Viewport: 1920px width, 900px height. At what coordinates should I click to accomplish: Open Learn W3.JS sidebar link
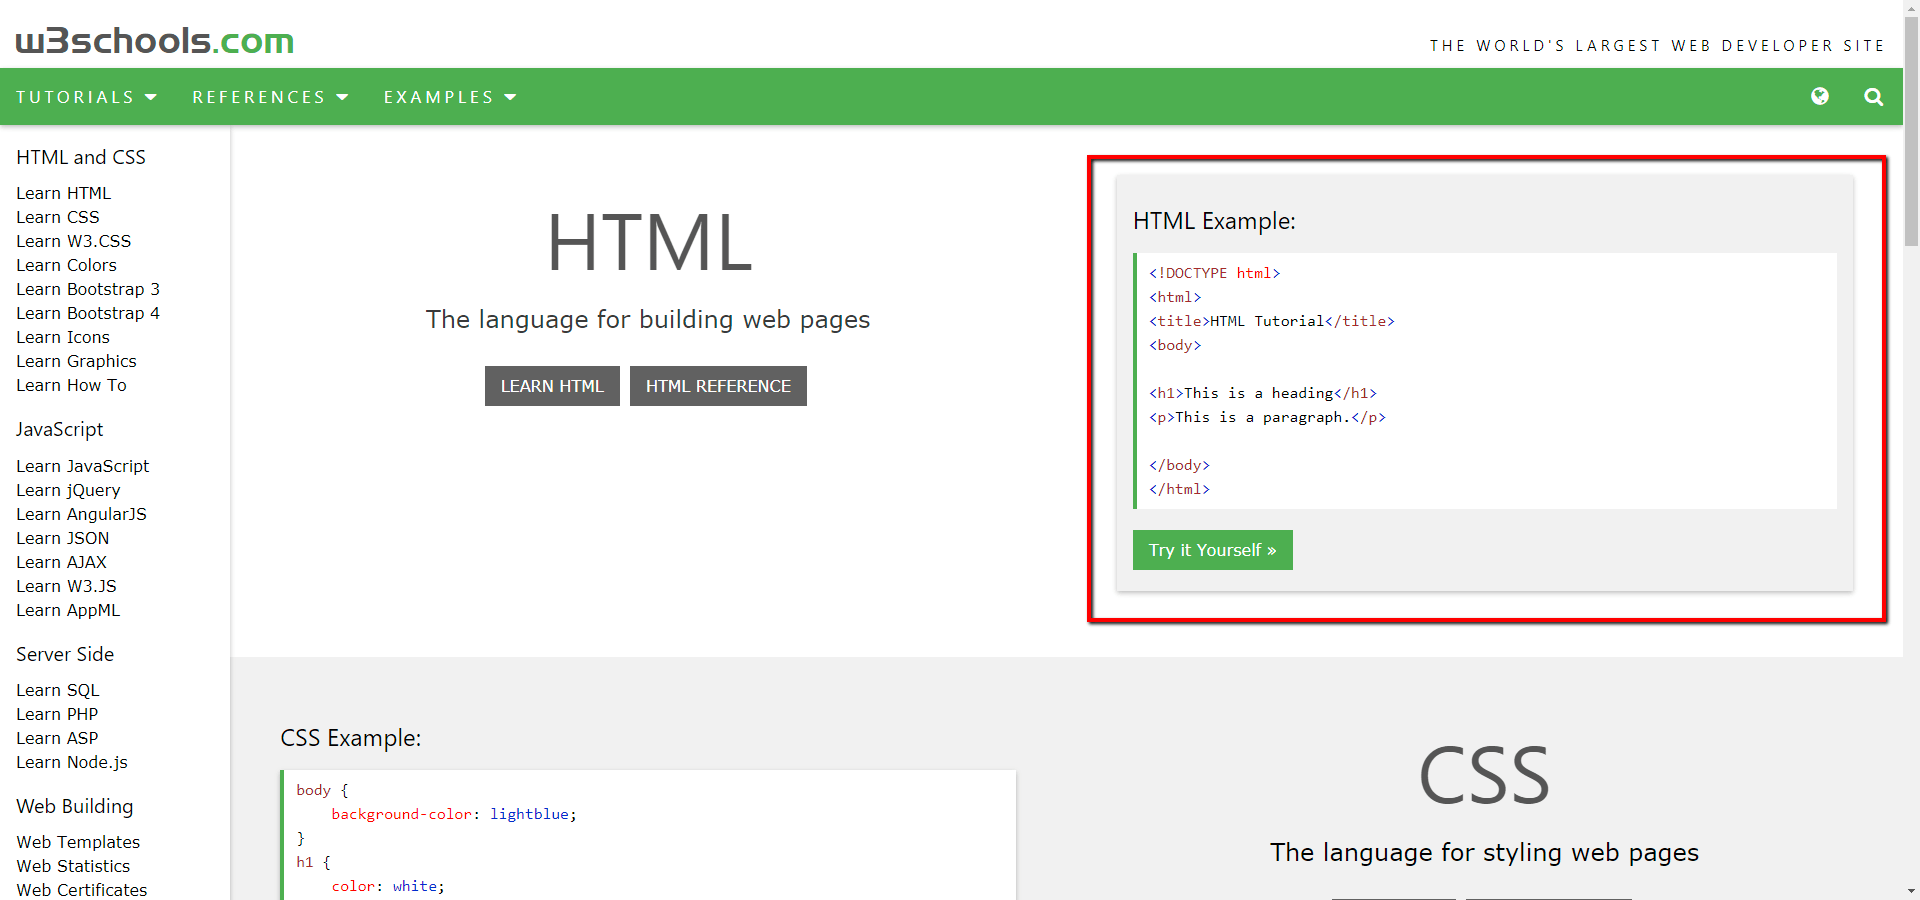pos(67,586)
